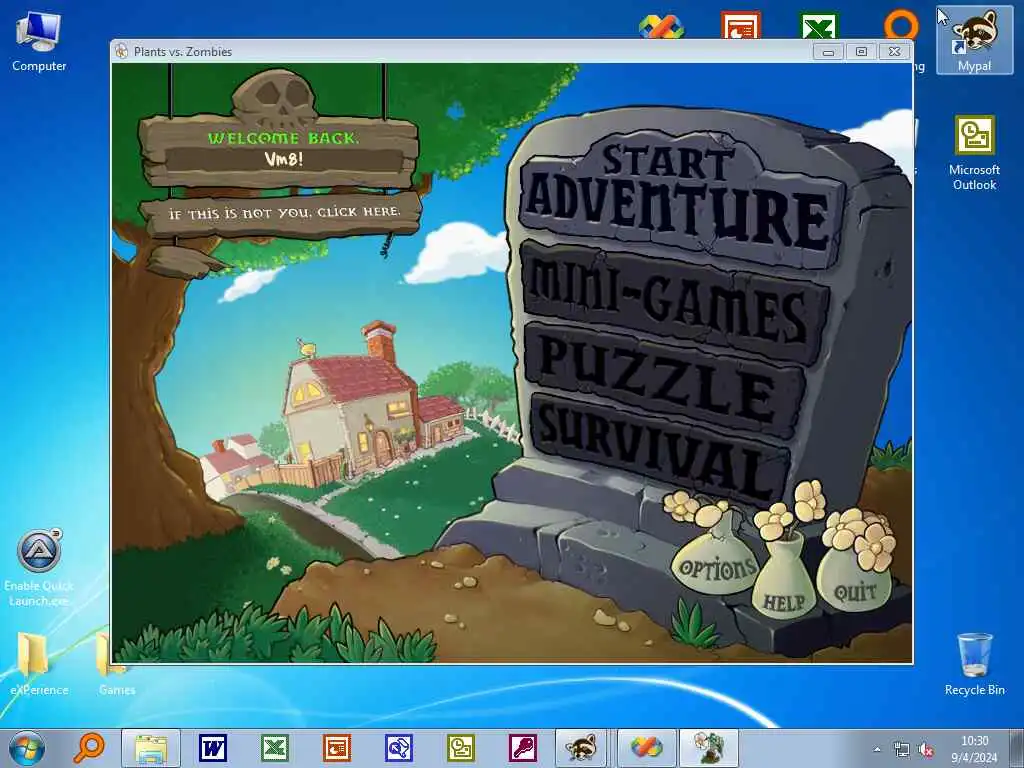Click the colorful pinwheel taskbar button

(x=646, y=748)
